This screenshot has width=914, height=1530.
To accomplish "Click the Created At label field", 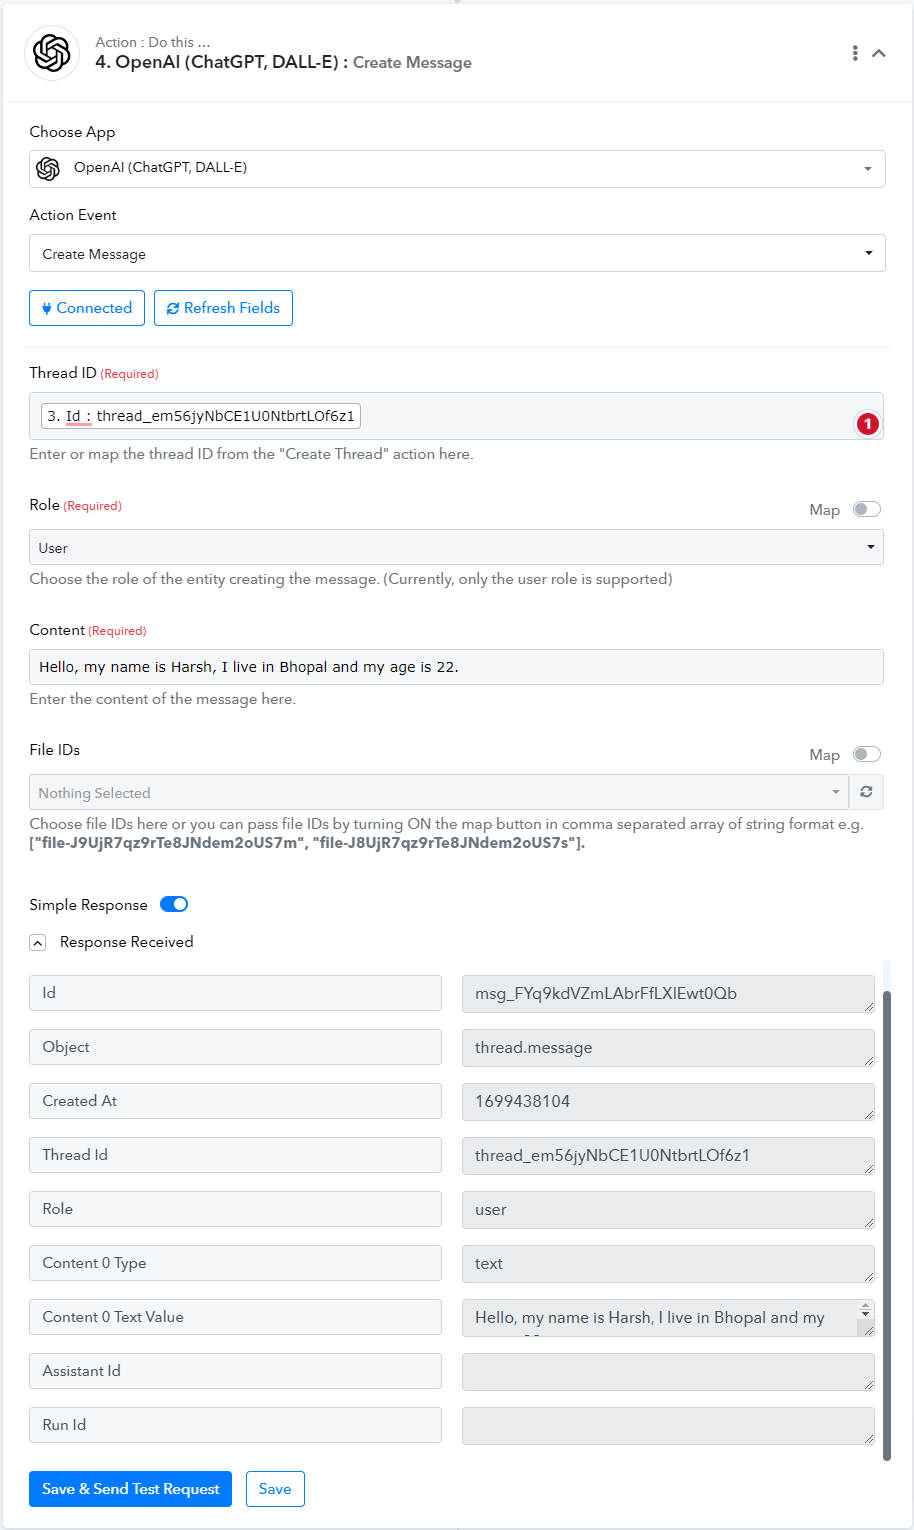I will [x=235, y=1101].
